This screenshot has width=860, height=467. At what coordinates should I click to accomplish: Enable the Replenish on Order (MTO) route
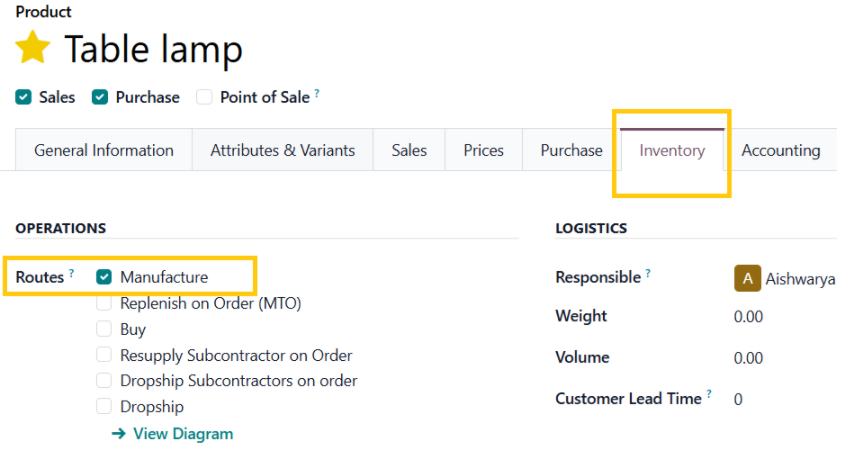pos(104,303)
